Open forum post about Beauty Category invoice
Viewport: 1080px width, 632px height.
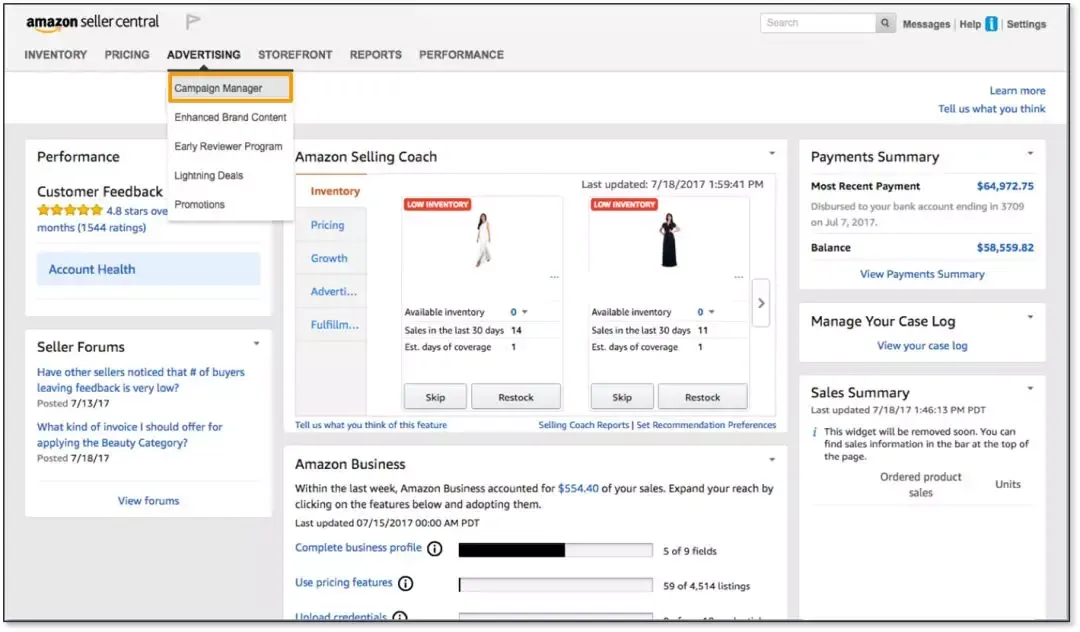pyautogui.click(x=129, y=435)
